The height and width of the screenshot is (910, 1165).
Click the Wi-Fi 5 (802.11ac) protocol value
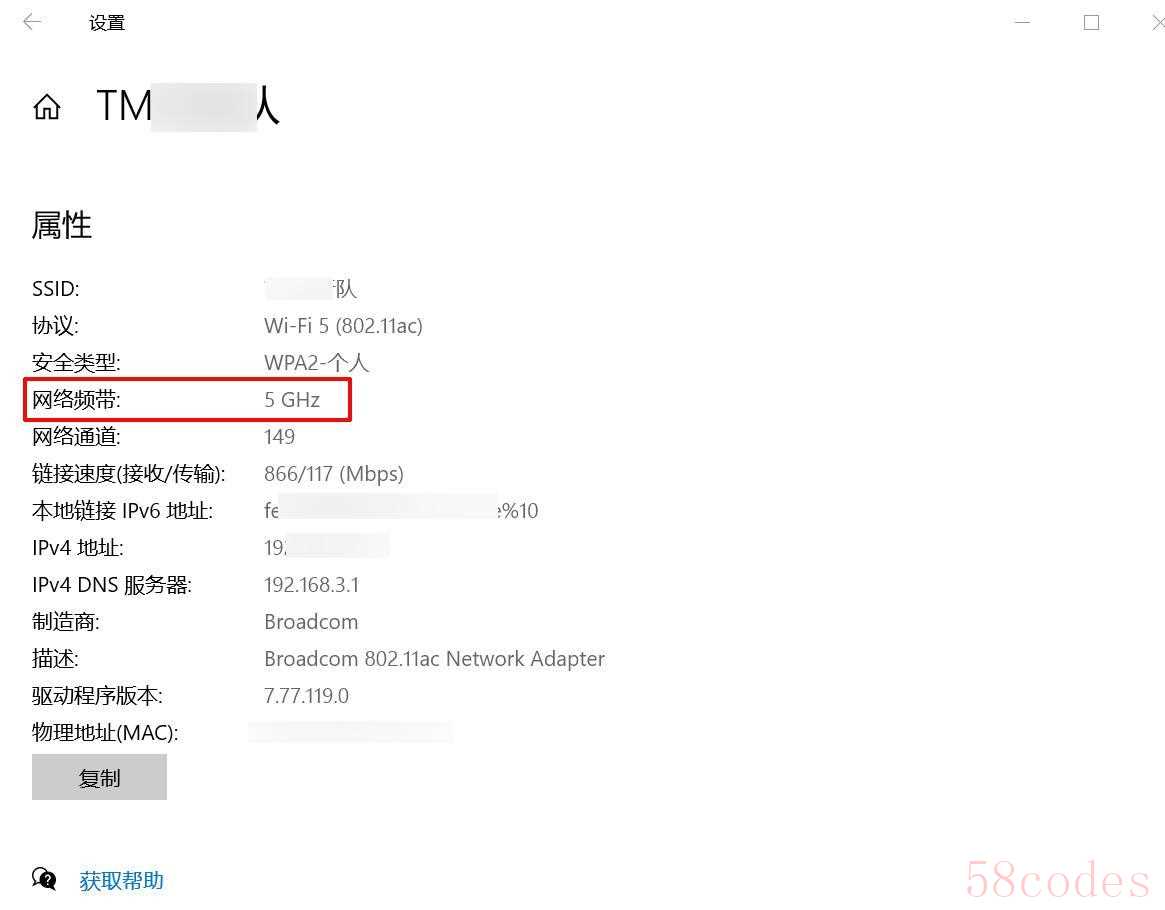(343, 325)
